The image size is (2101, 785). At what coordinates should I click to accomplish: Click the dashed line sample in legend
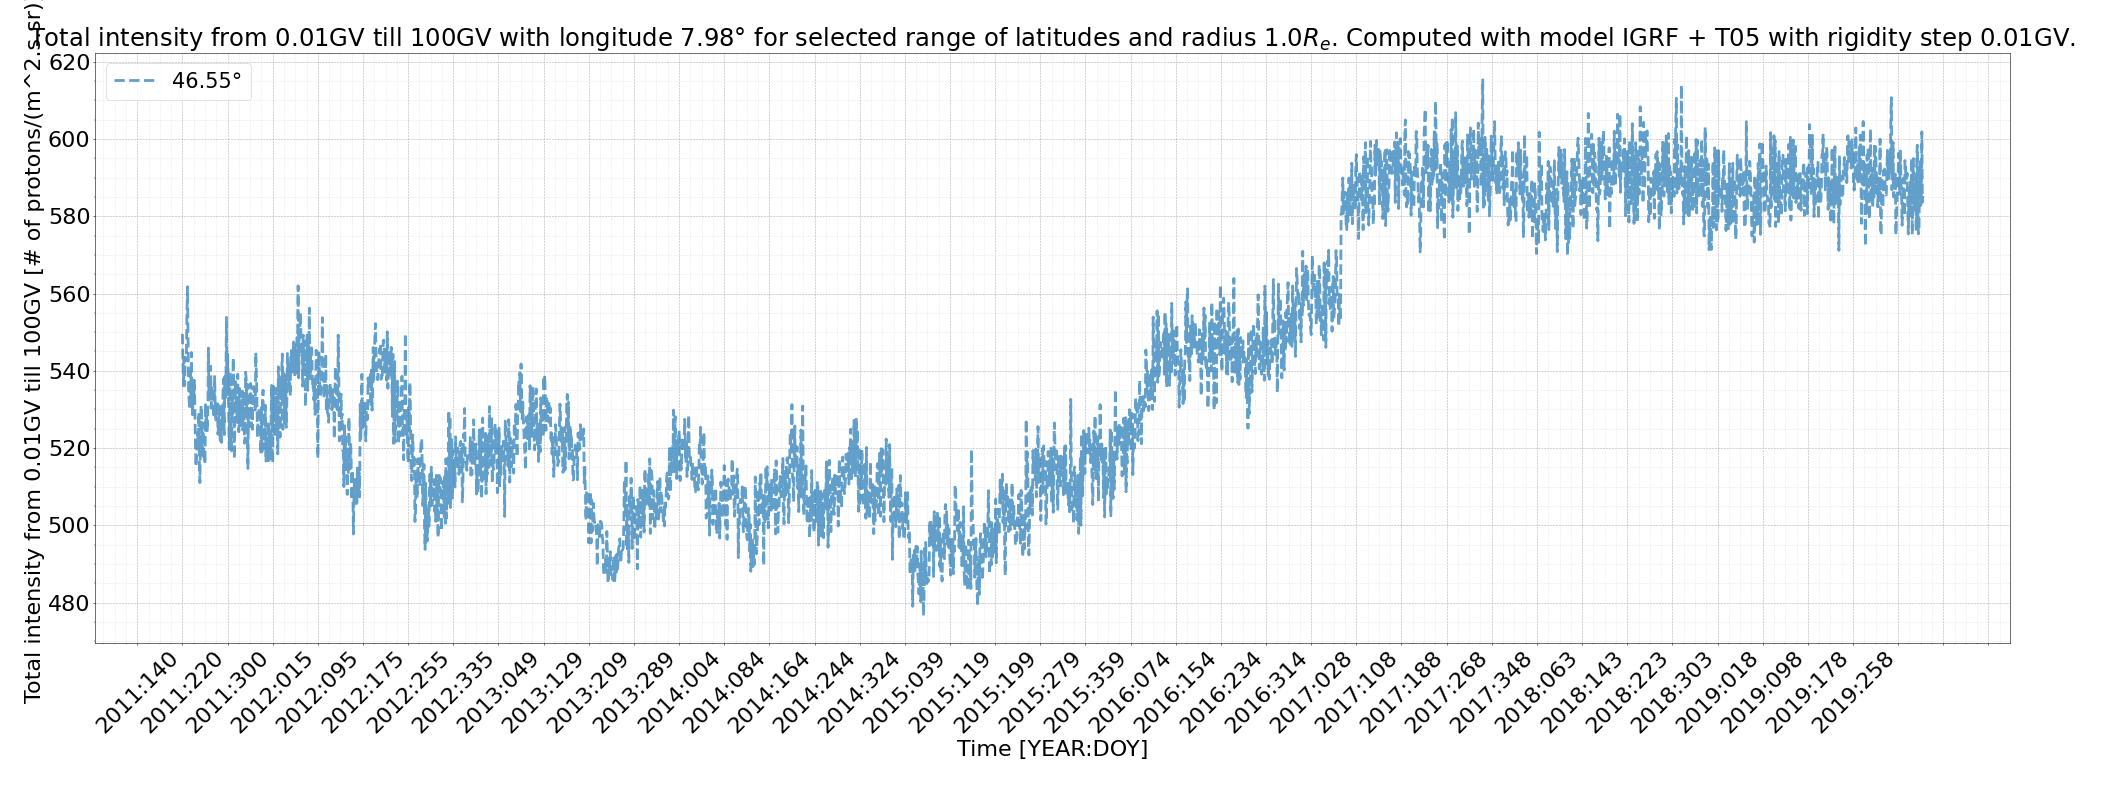[x=135, y=81]
